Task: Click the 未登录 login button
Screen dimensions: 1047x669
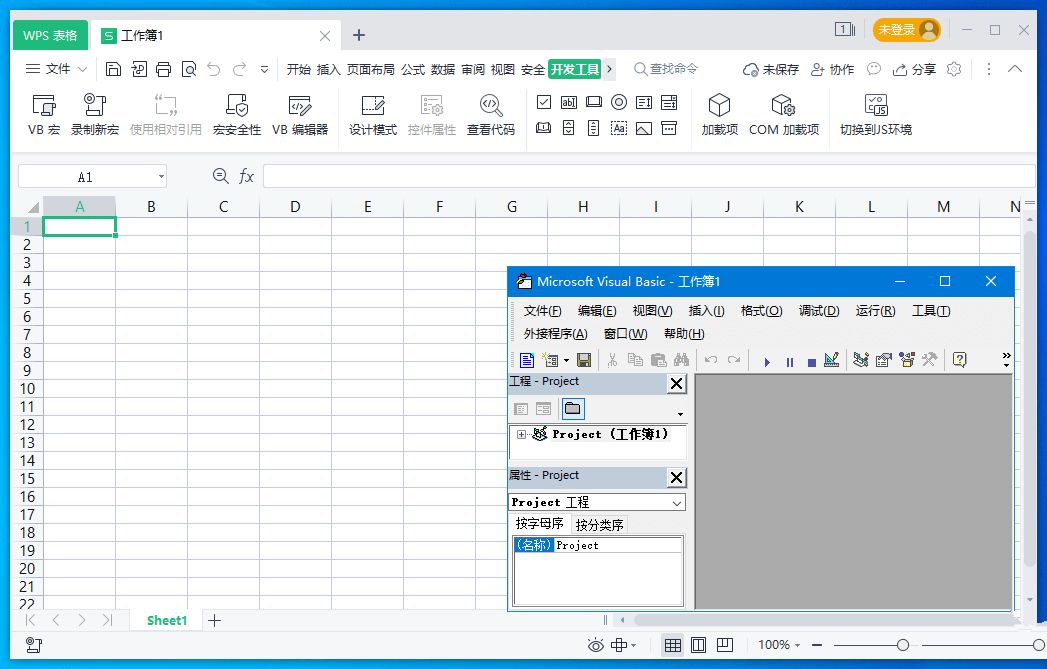Action: point(906,30)
